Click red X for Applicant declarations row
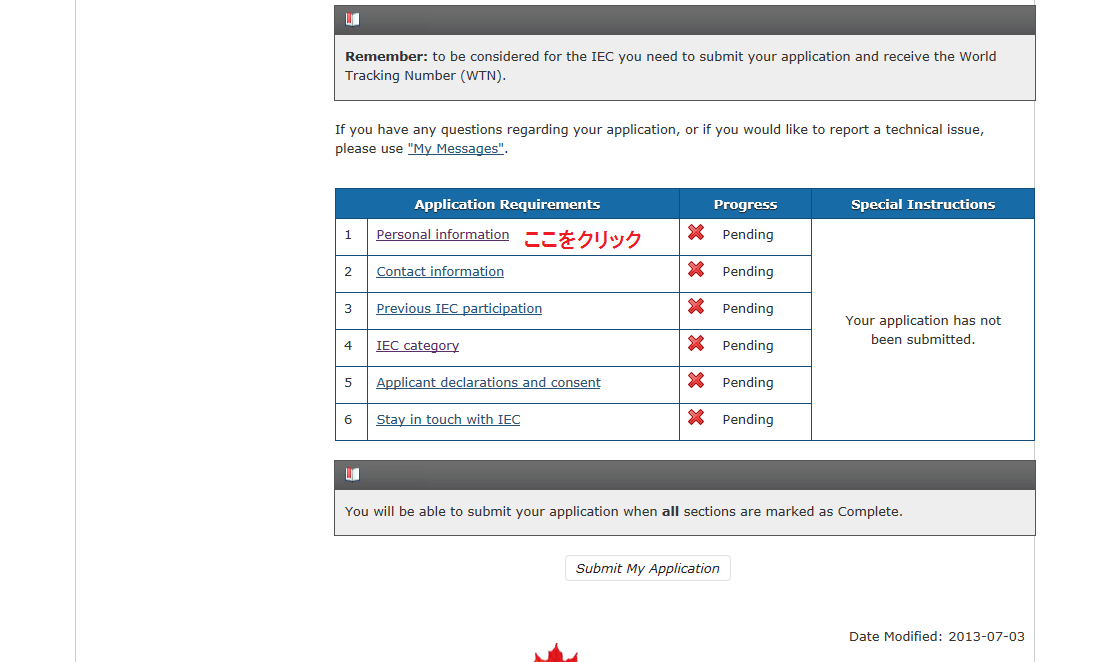 click(x=696, y=381)
